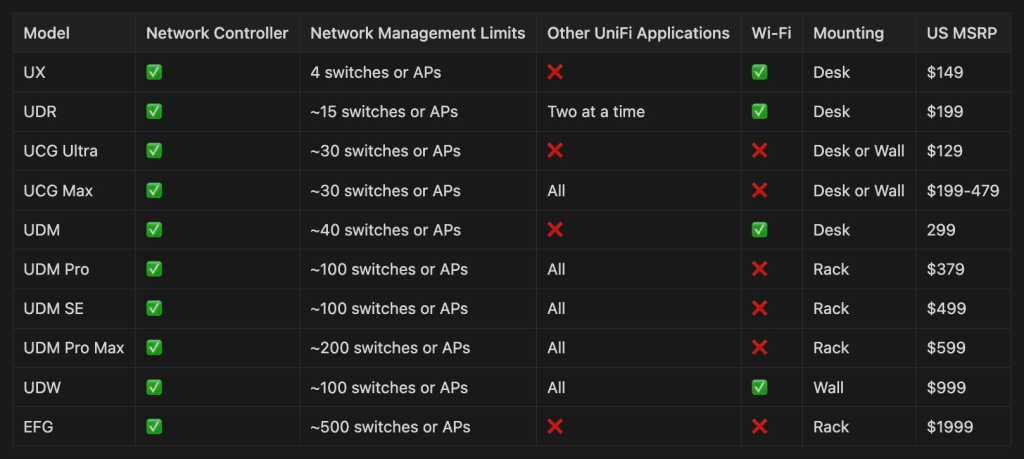The height and width of the screenshot is (459, 1024).
Task: Click the Network Management Limits column header
Action: pos(417,33)
